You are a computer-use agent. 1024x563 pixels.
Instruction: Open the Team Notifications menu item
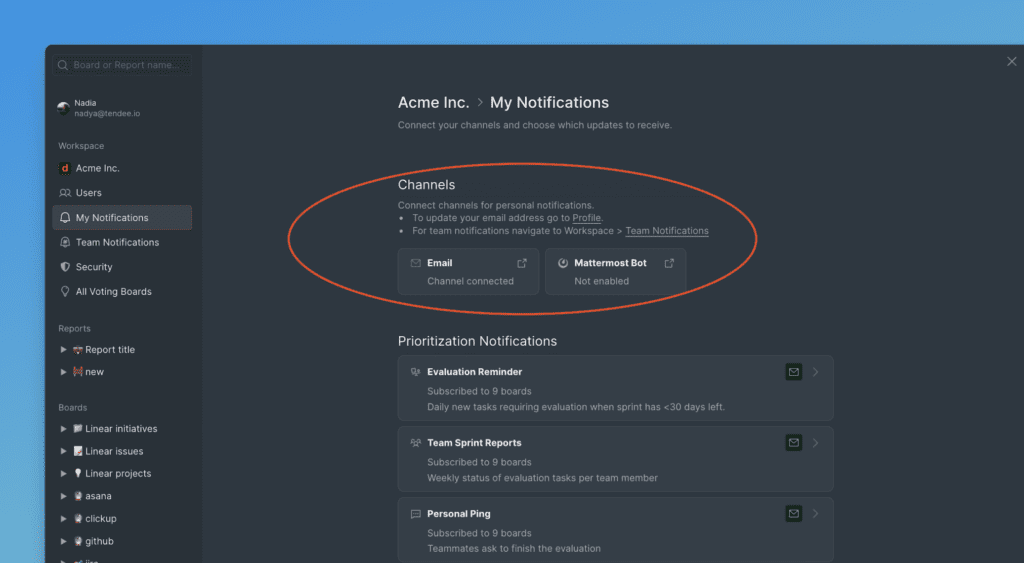pyautogui.click(x=117, y=242)
